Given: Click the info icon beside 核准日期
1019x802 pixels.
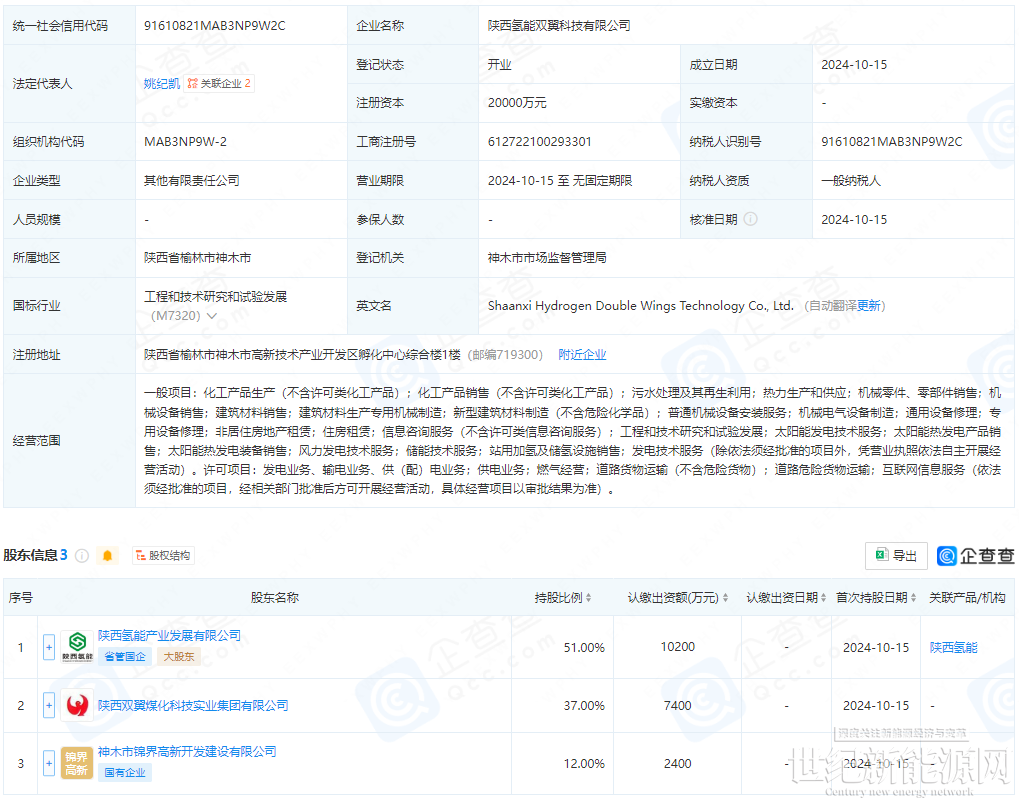Looking at the screenshot, I should pyautogui.click(x=751, y=219).
